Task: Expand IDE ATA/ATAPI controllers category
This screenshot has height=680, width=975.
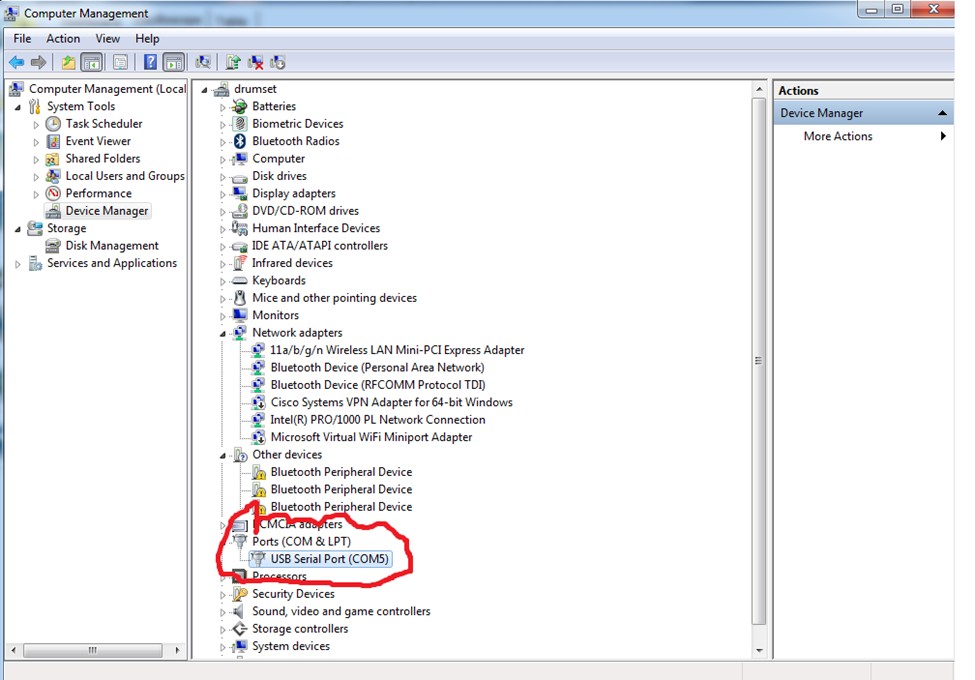Action: coord(223,246)
